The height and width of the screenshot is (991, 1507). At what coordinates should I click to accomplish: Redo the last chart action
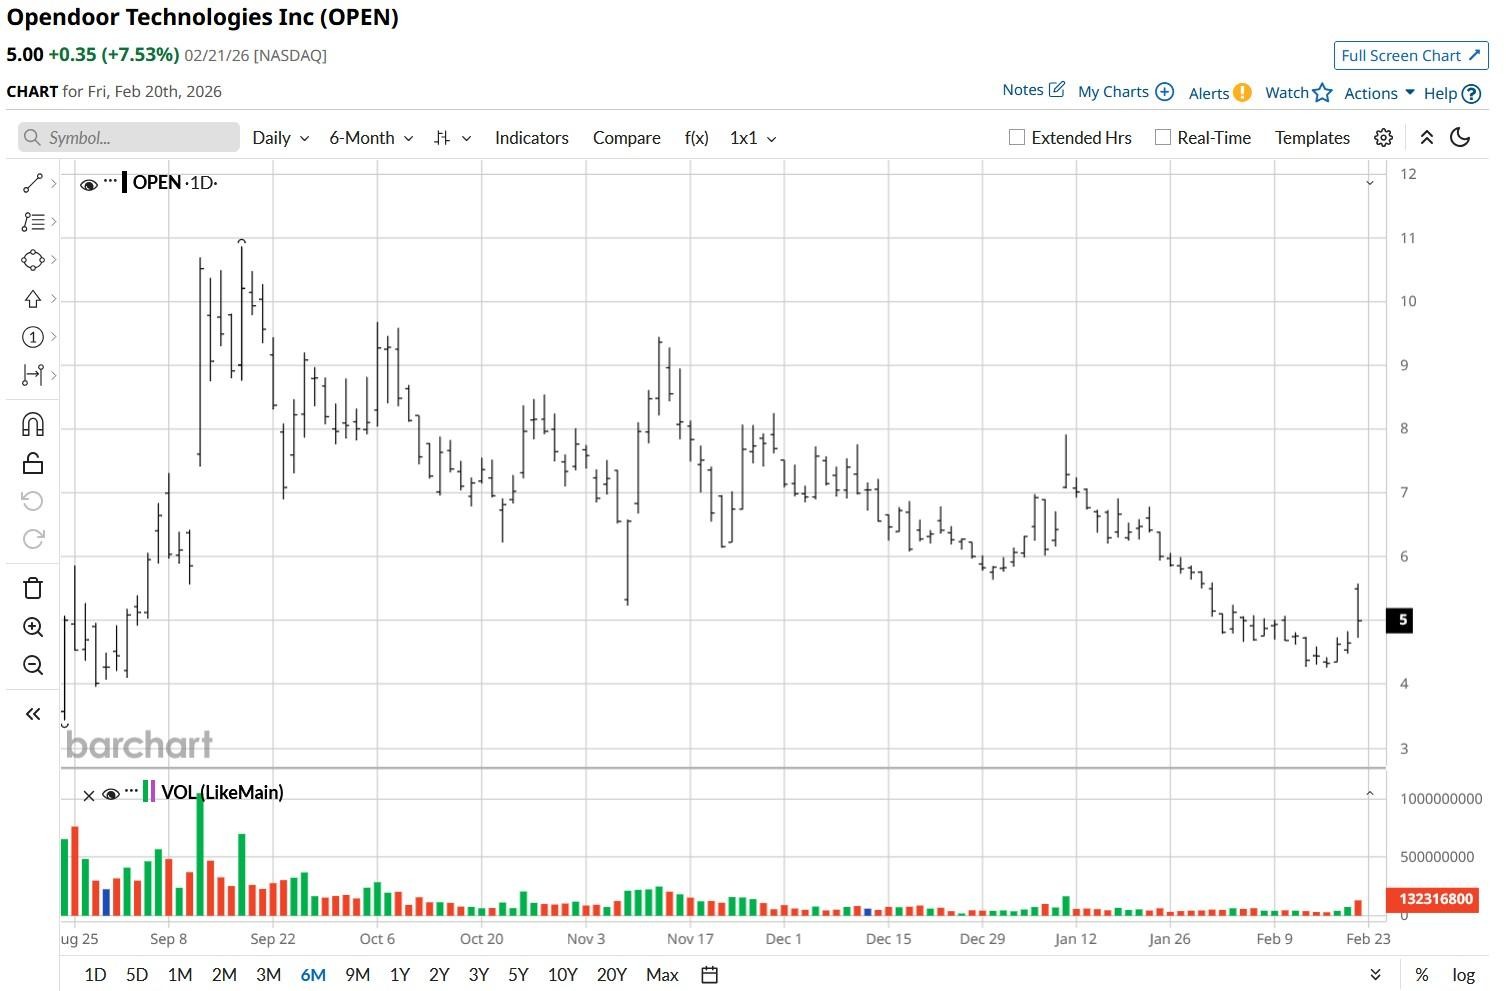tap(33, 540)
